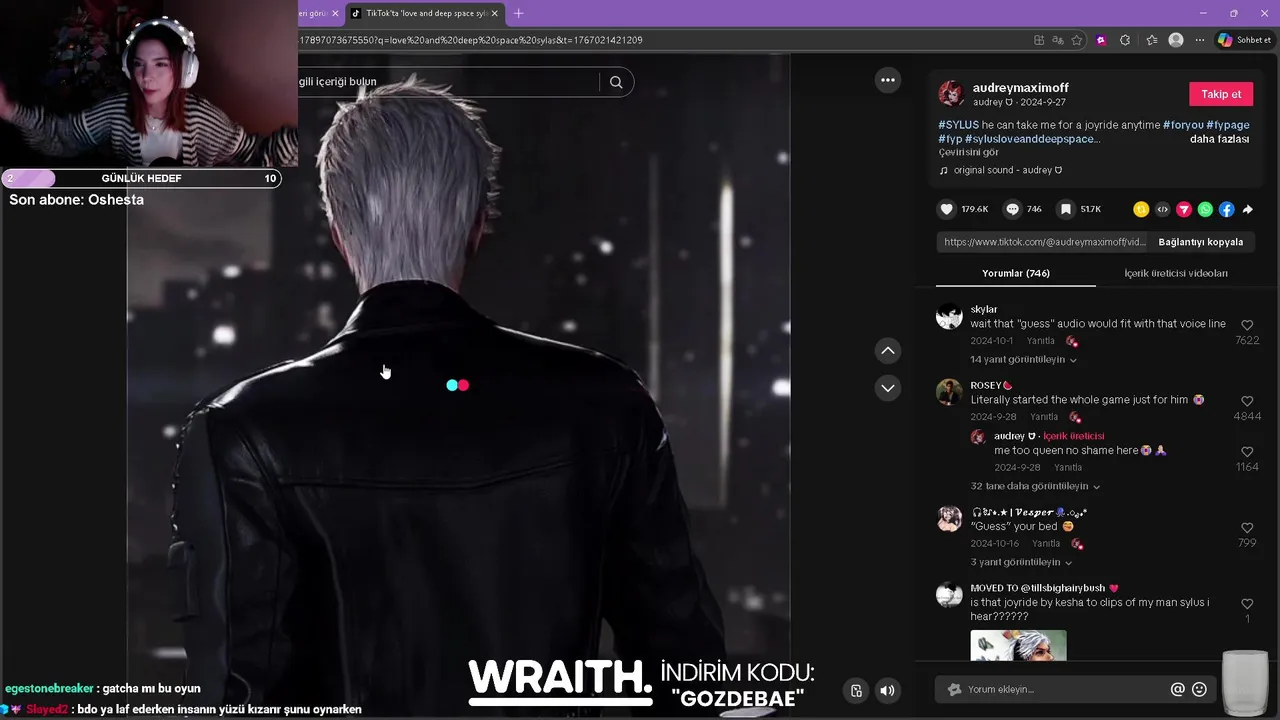The height and width of the screenshot is (720, 1280).
Task: Select the TikTok 'love and deep space' browser tab
Action: click(426, 13)
